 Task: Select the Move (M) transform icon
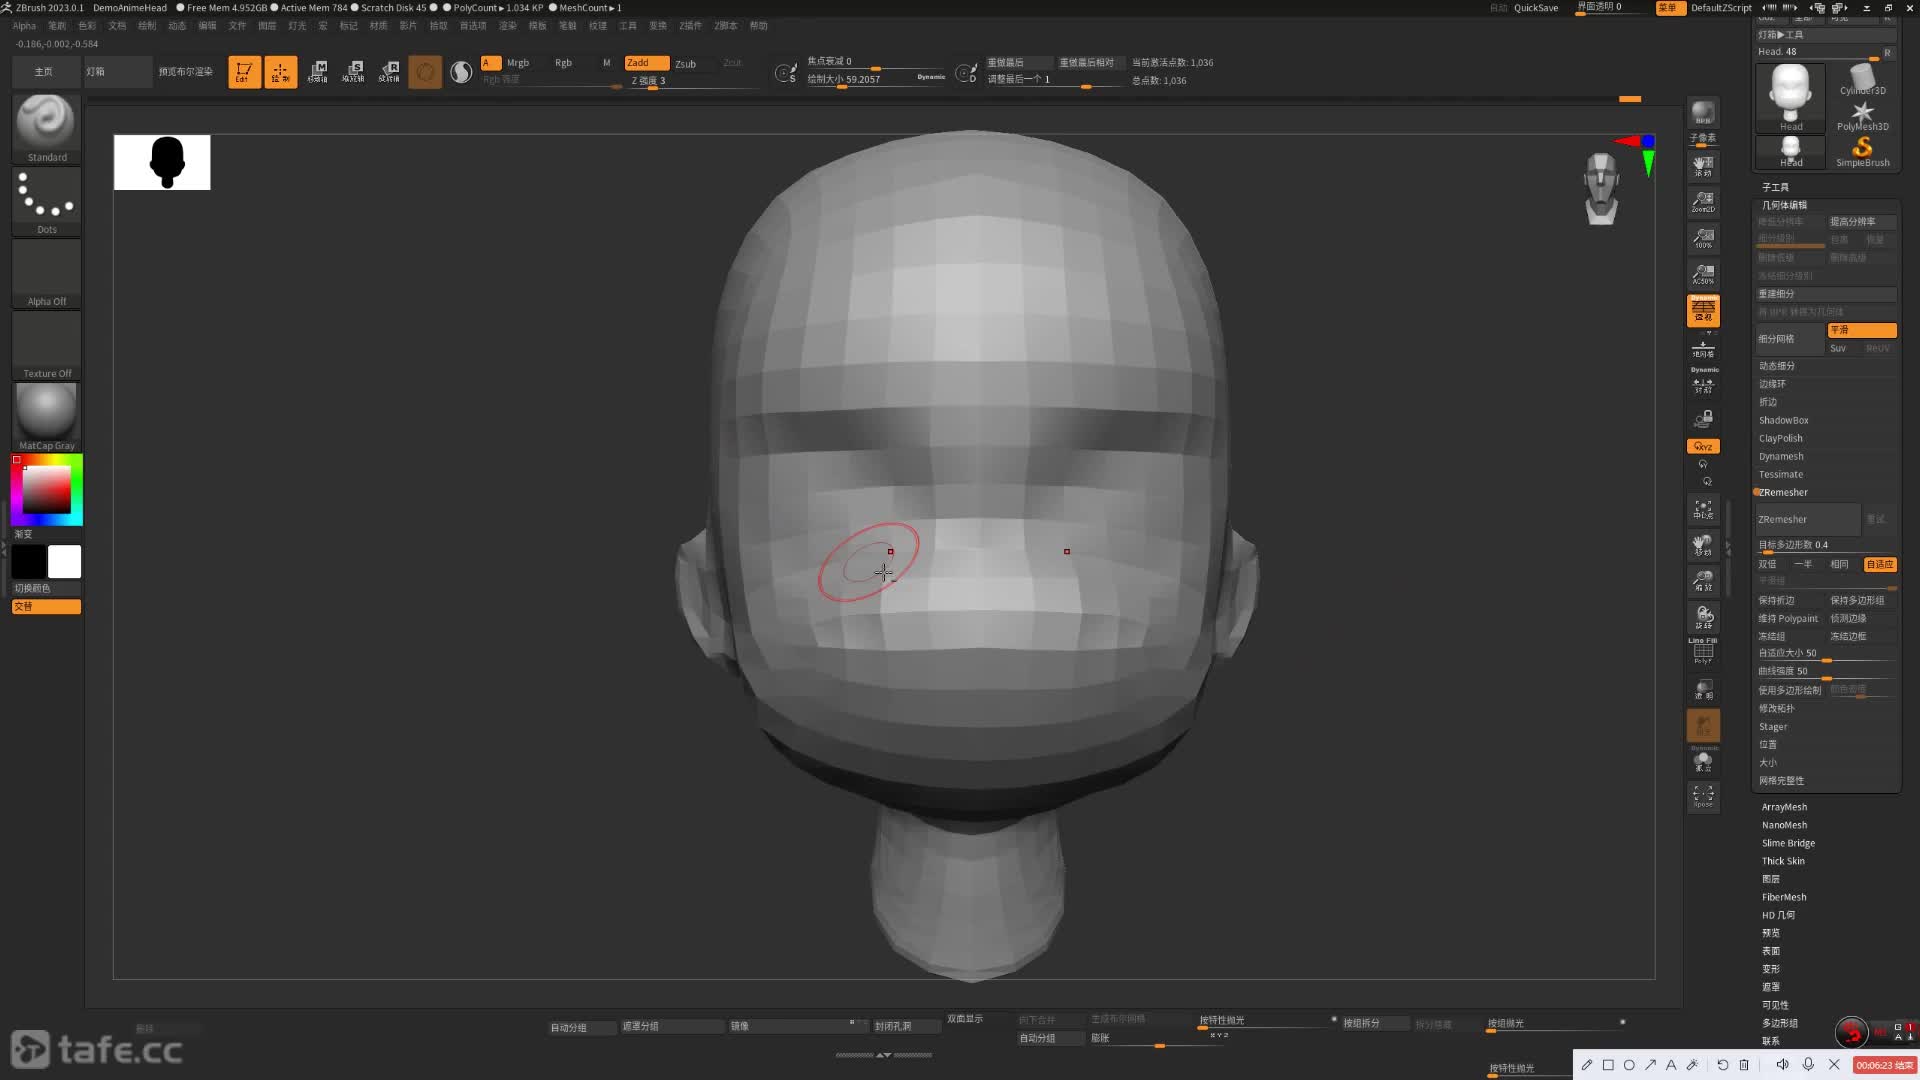[x=317, y=72]
